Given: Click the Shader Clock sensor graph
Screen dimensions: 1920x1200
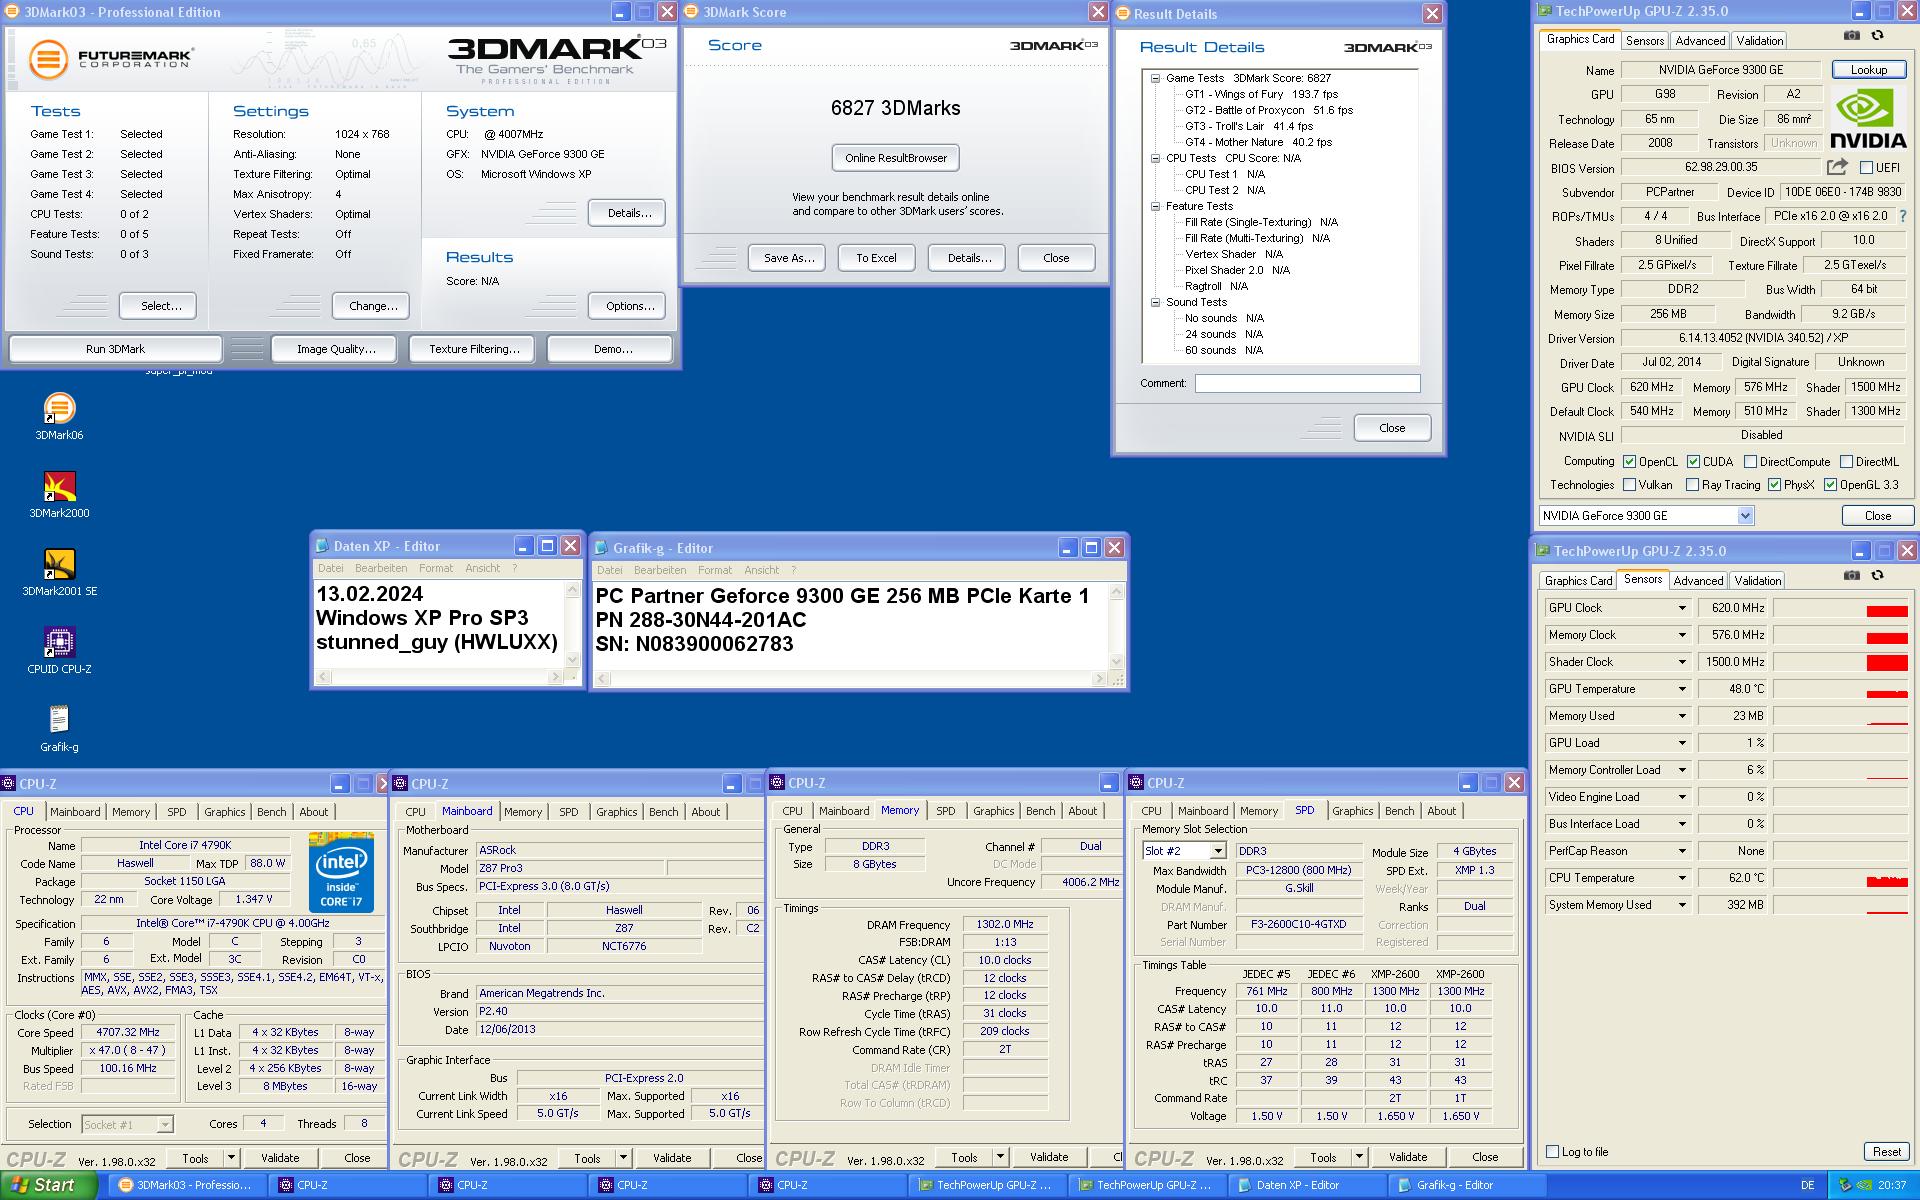Looking at the screenshot, I should [x=1841, y=662].
